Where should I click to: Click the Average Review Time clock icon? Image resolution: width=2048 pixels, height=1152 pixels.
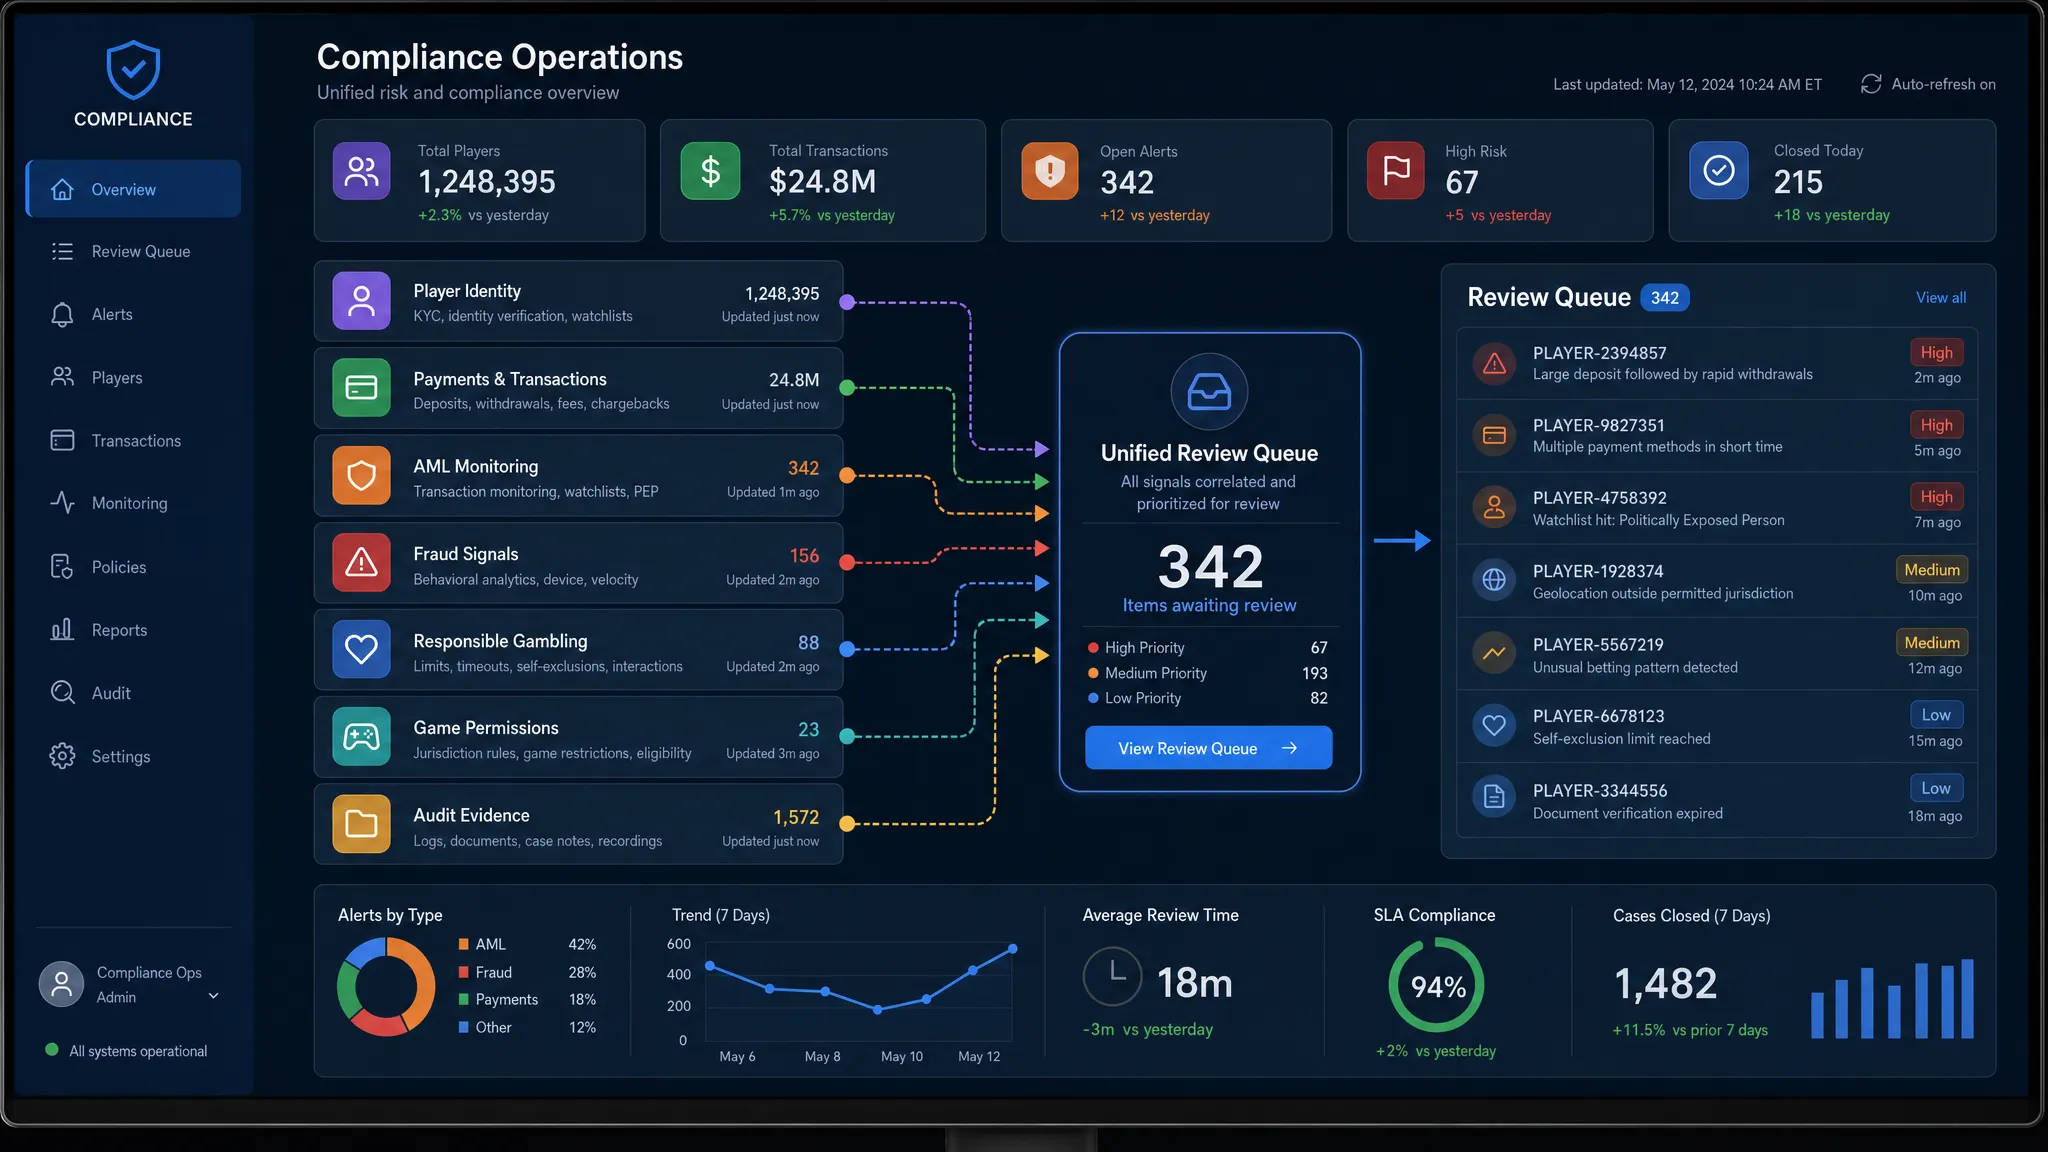(1112, 976)
